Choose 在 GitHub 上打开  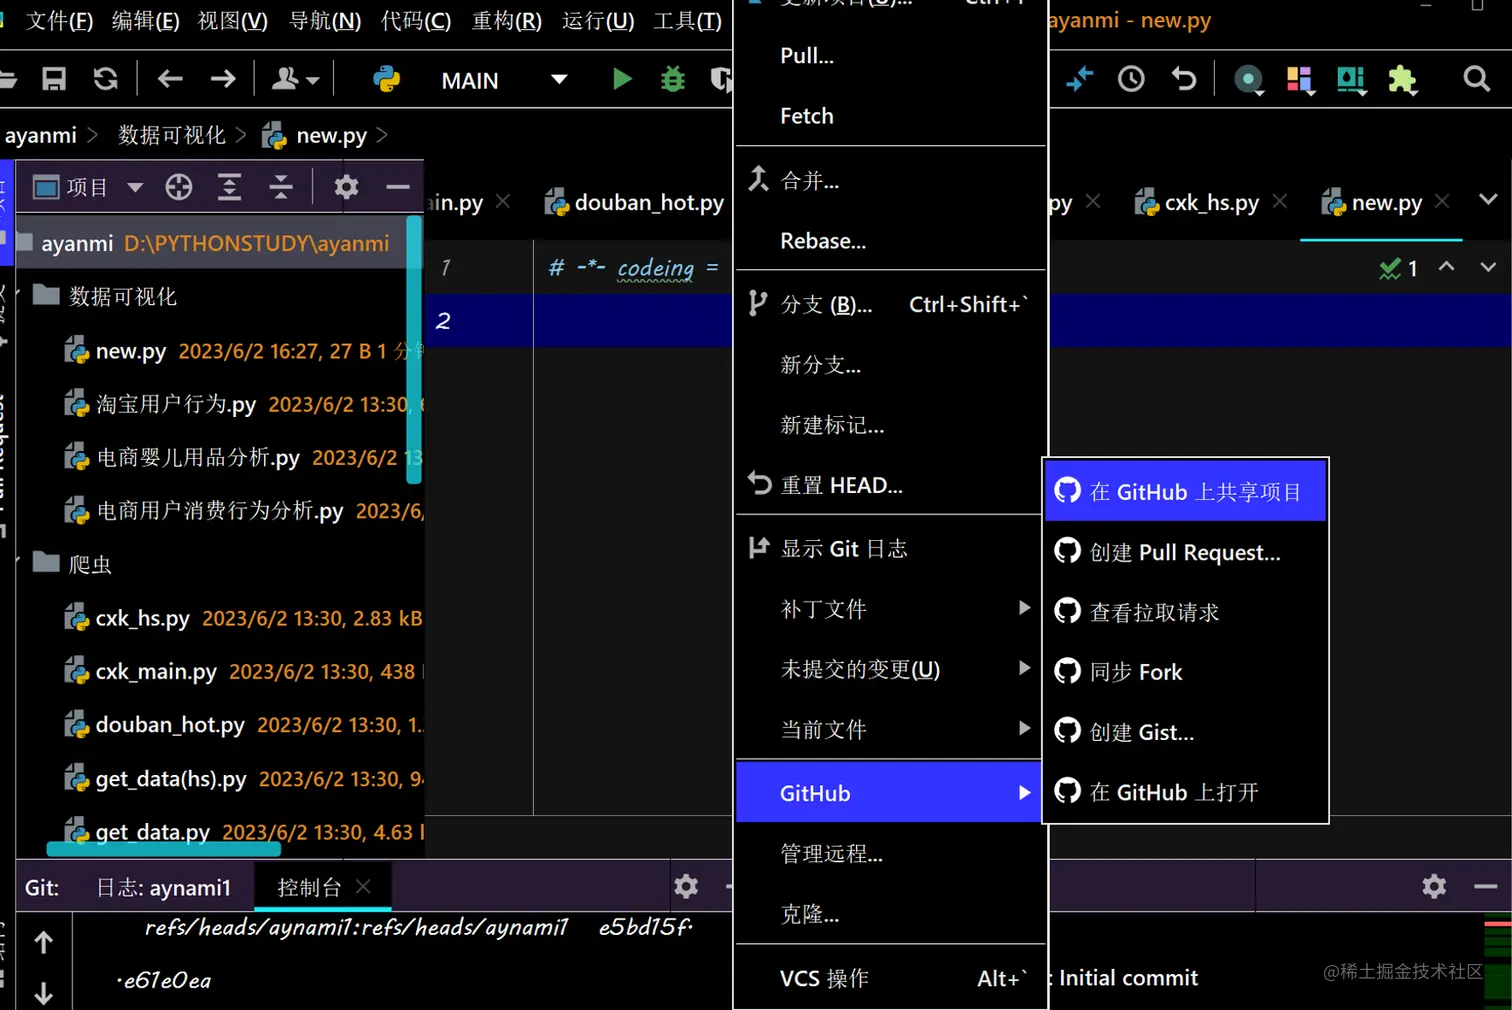click(1186, 792)
